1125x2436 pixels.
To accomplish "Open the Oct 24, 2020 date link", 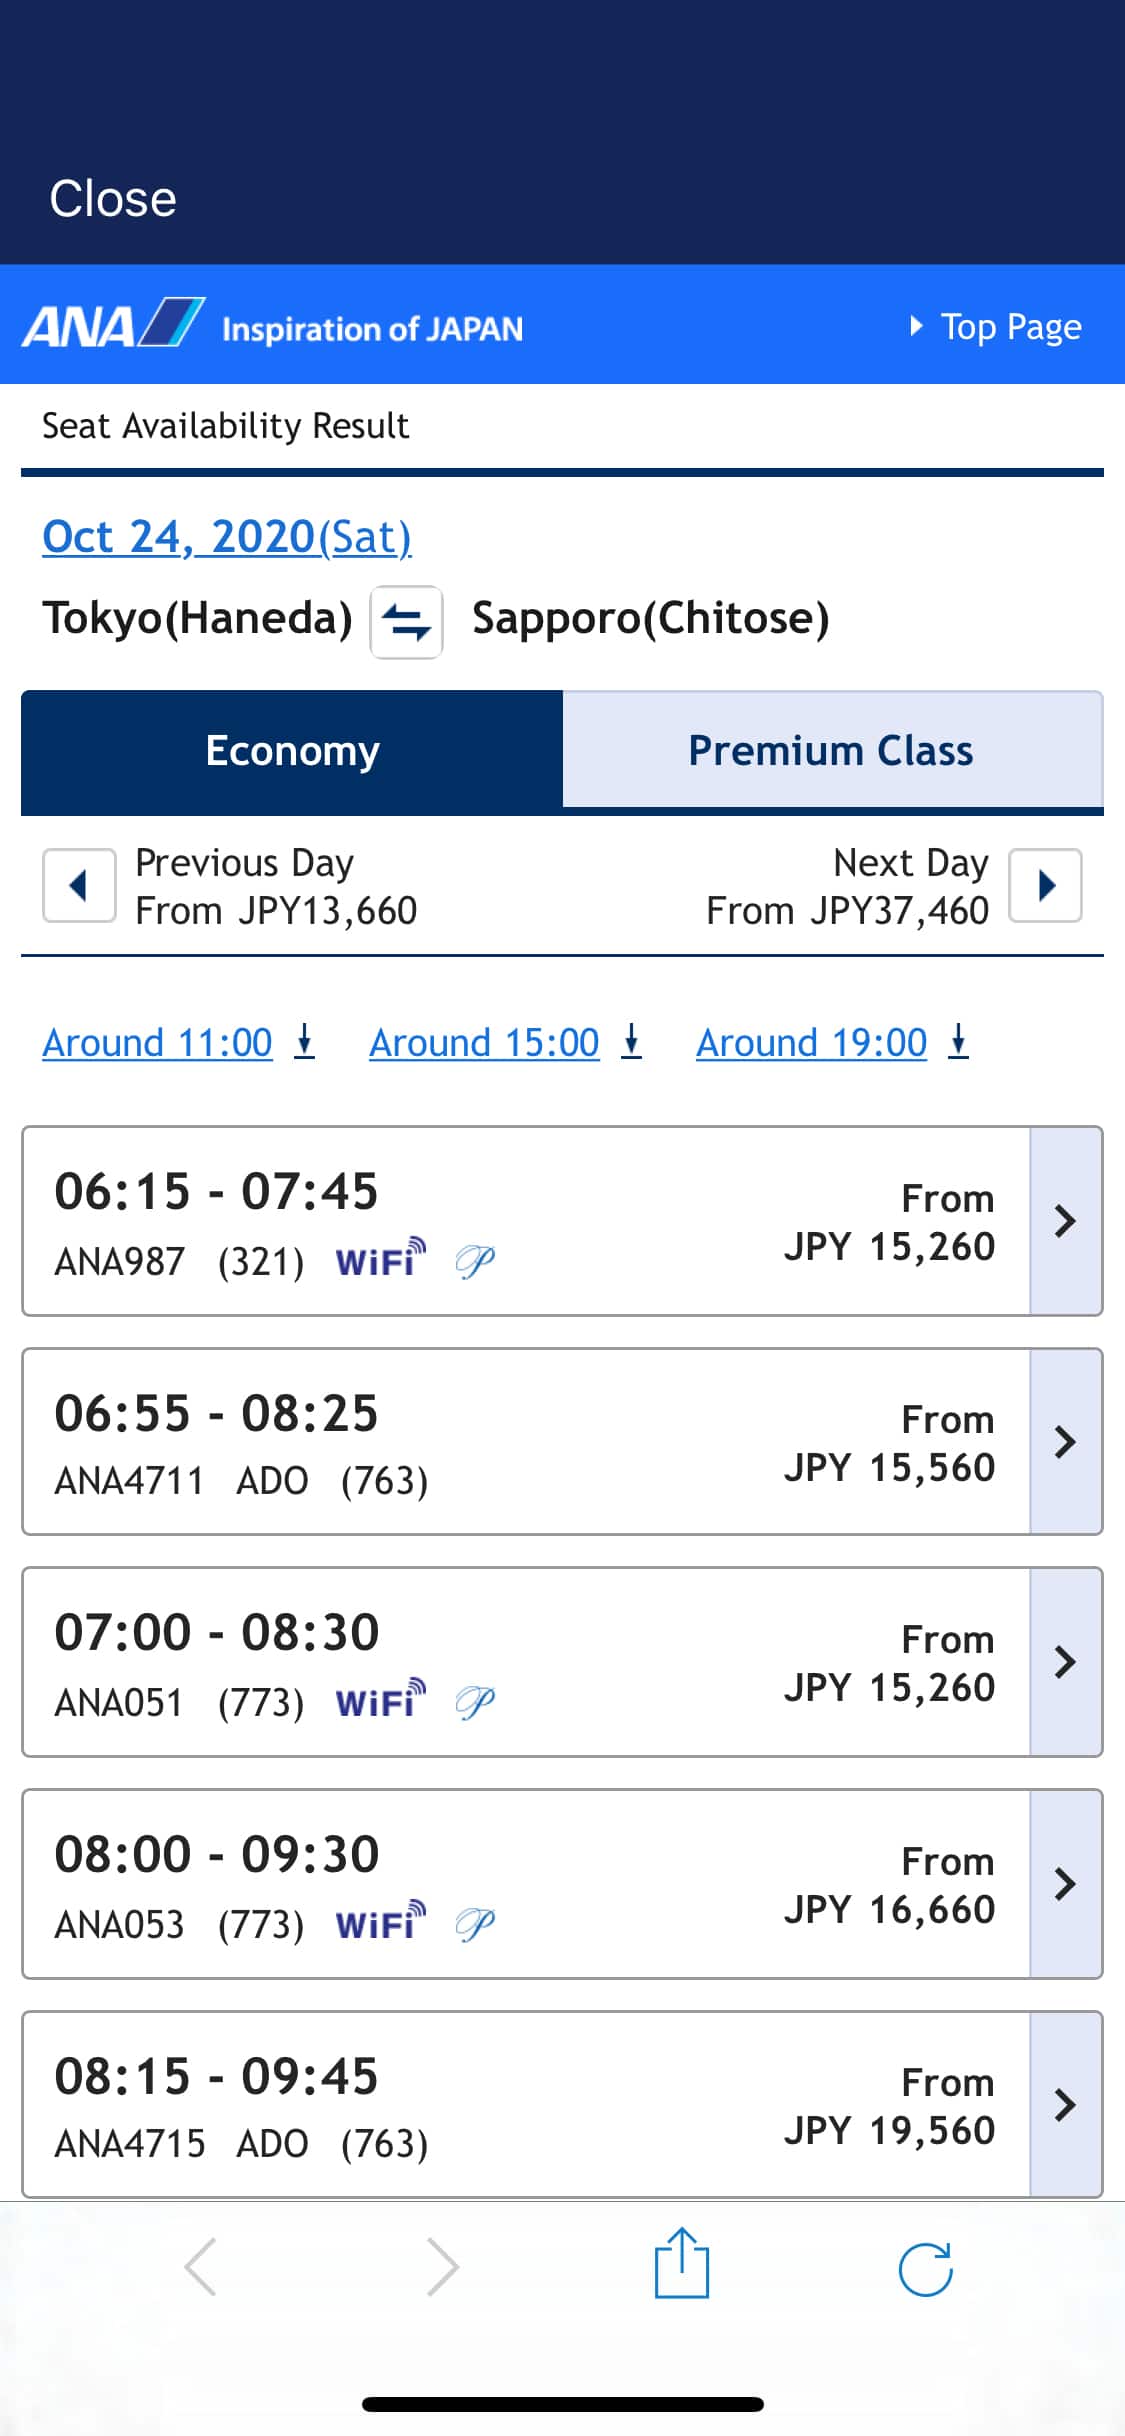I will tap(227, 537).
